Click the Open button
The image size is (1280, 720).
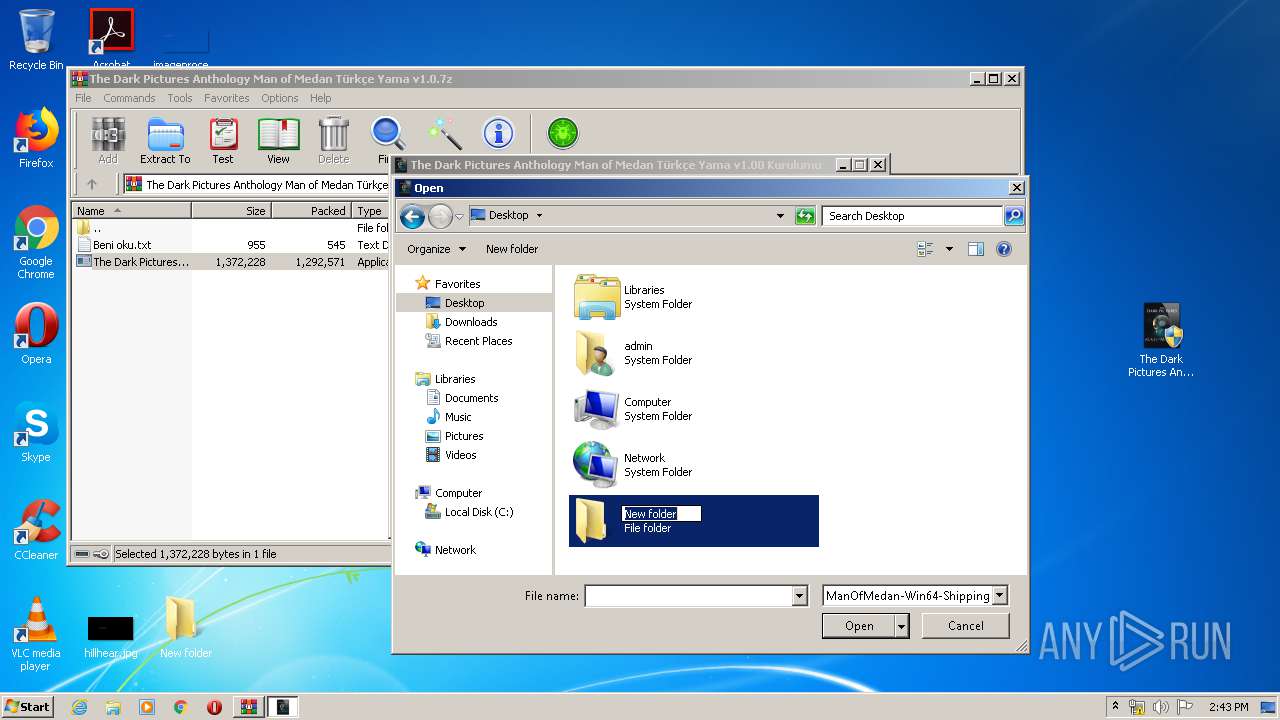tap(859, 626)
